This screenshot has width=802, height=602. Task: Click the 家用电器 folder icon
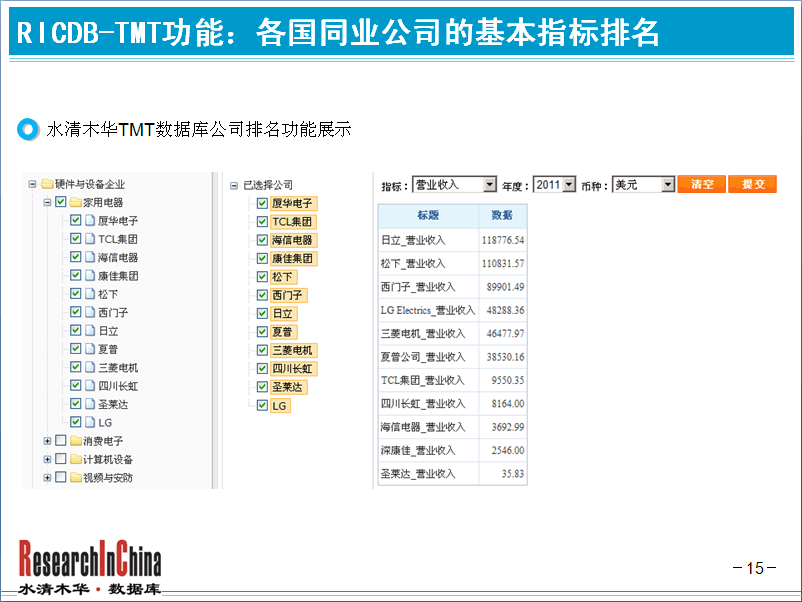(76, 202)
